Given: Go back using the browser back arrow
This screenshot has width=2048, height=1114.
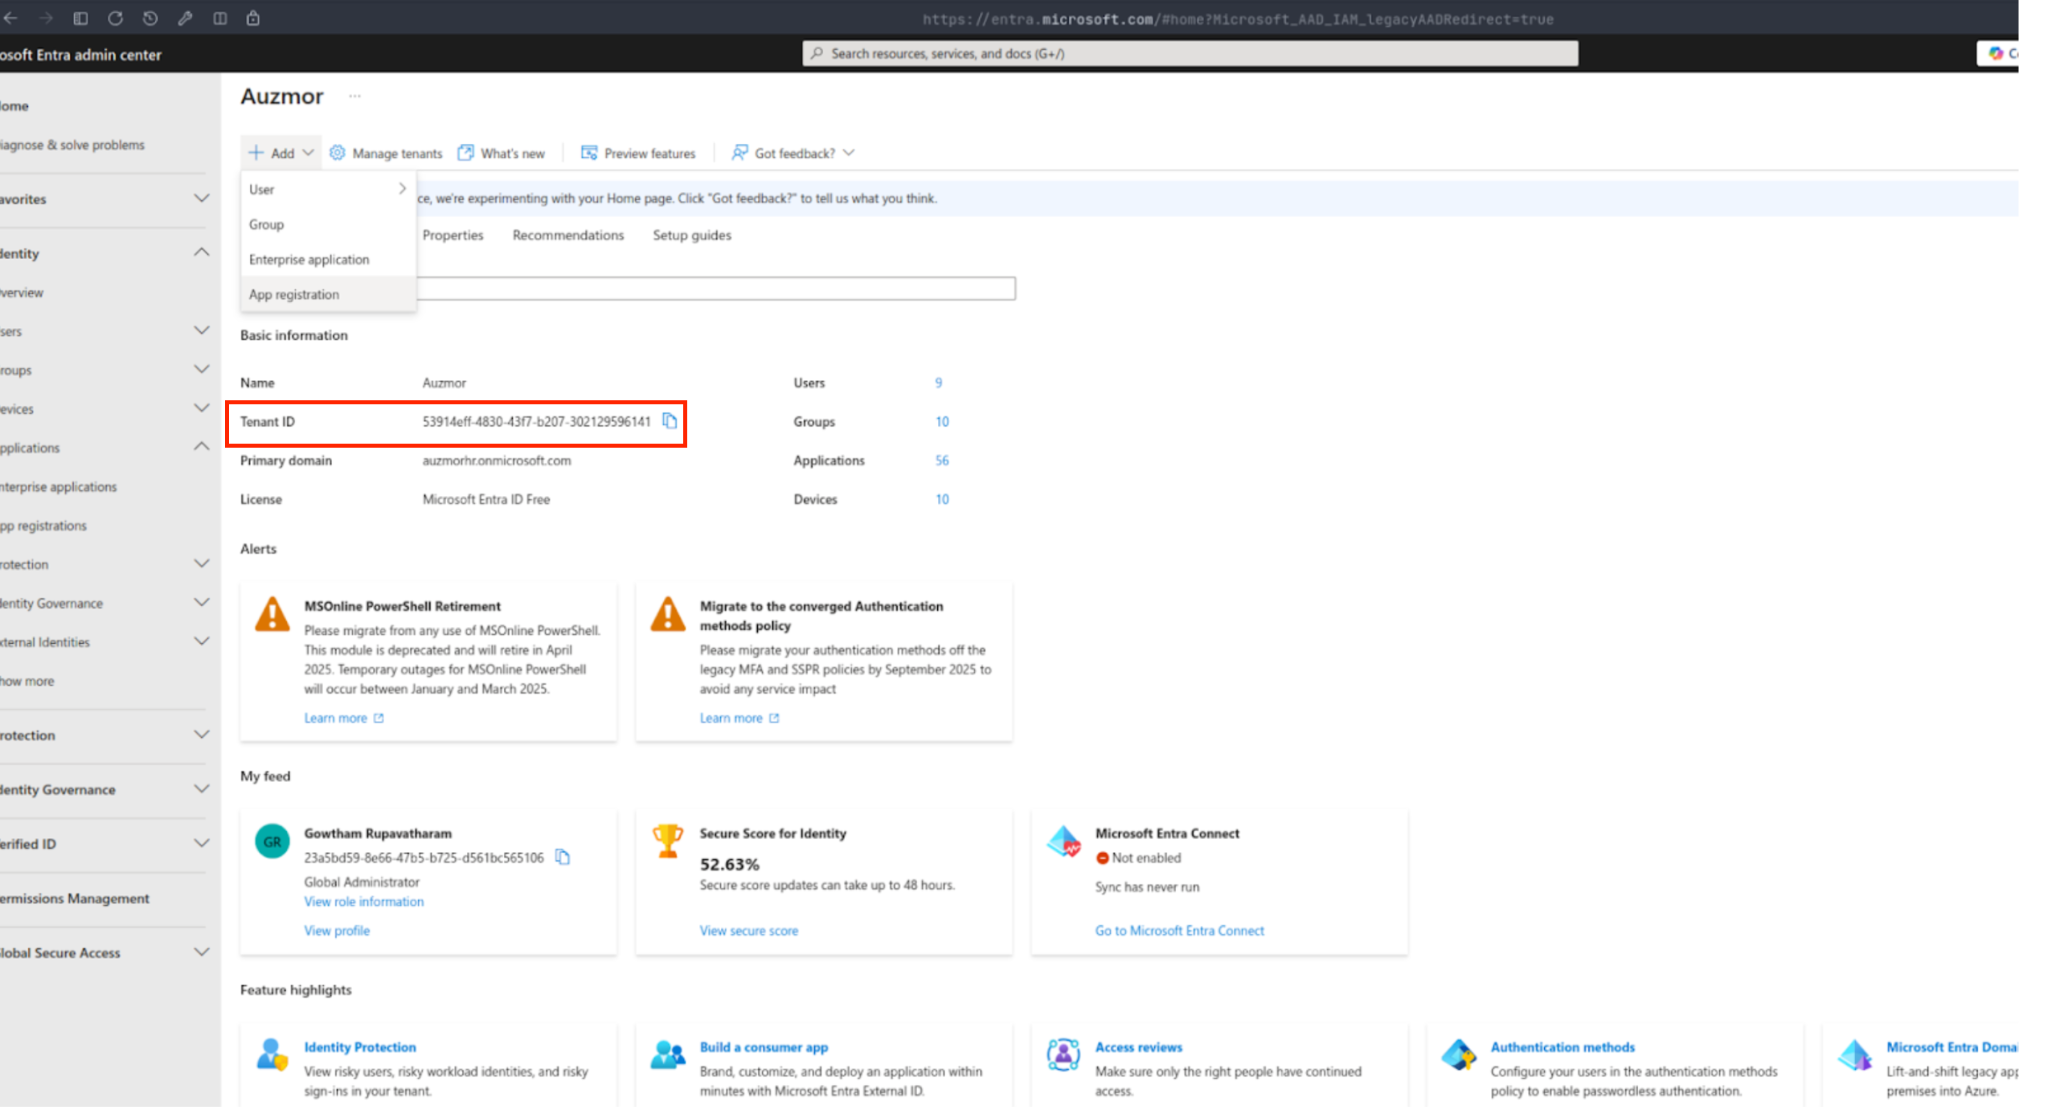Looking at the screenshot, I should point(11,18).
